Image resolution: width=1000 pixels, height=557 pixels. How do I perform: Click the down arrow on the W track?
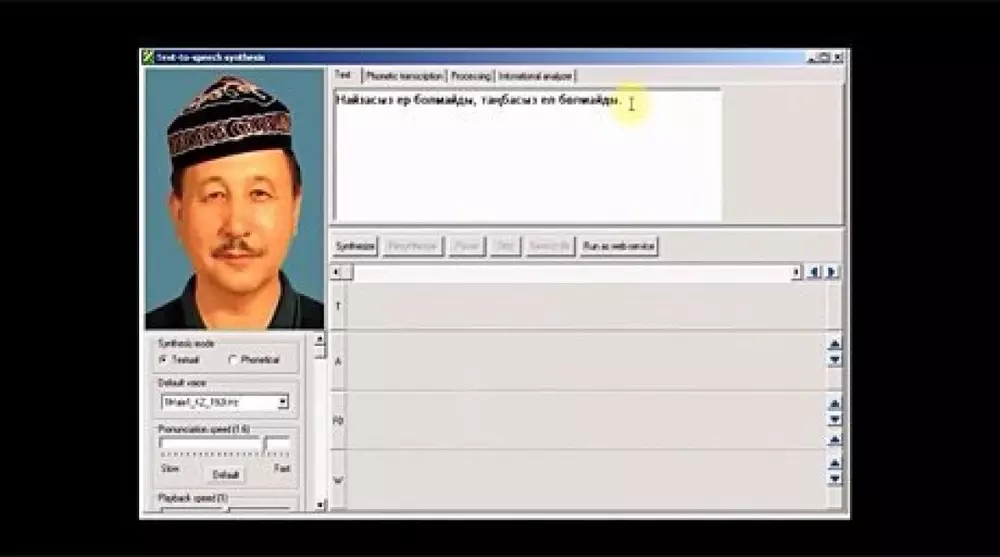pos(835,479)
